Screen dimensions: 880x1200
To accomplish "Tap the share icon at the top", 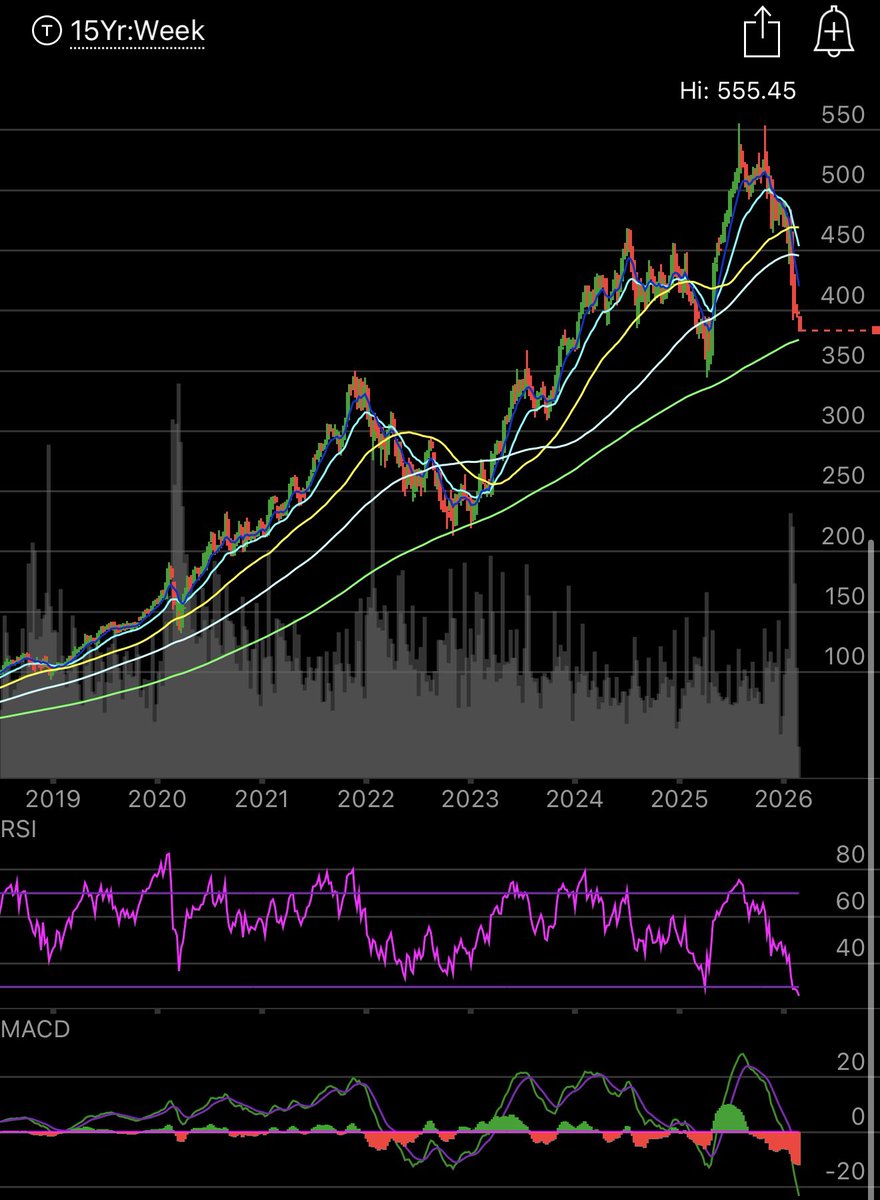I will (x=761, y=31).
